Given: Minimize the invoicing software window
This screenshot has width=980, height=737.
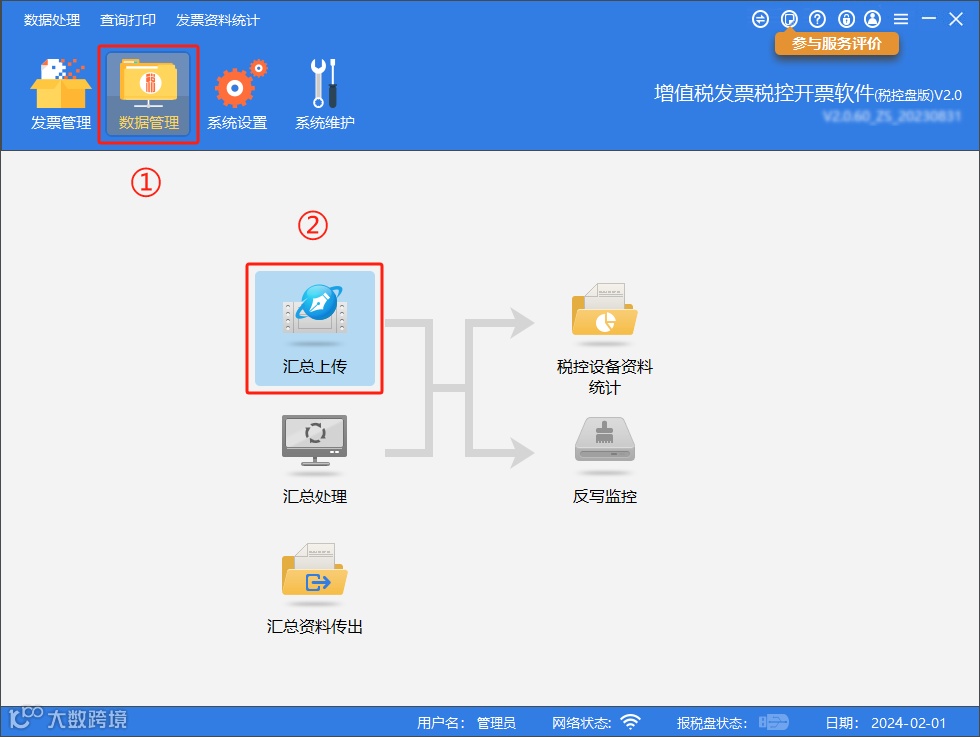Looking at the screenshot, I should tap(929, 19).
